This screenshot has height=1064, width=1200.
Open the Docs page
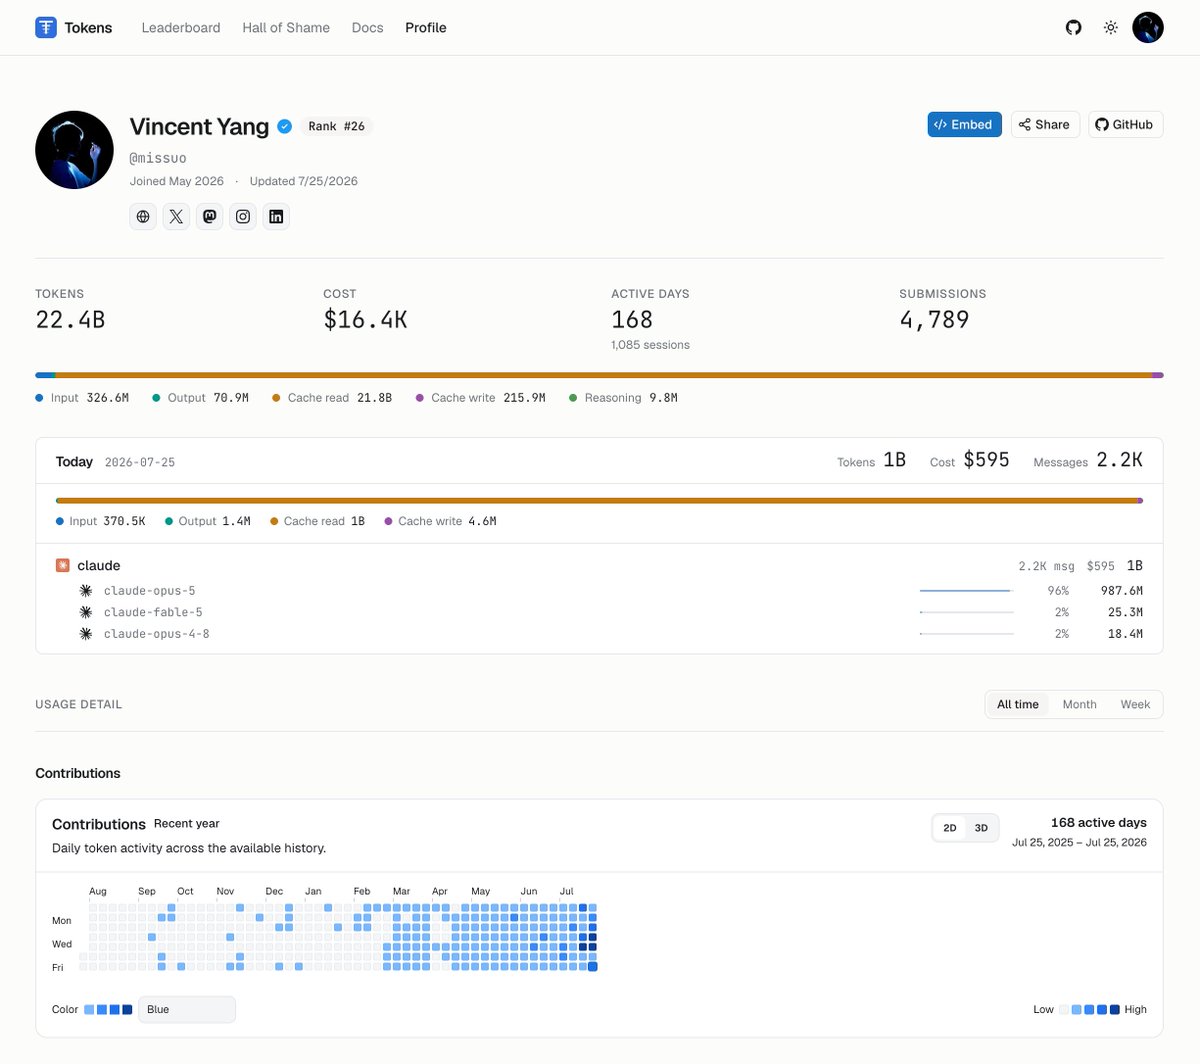tap(367, 28)
